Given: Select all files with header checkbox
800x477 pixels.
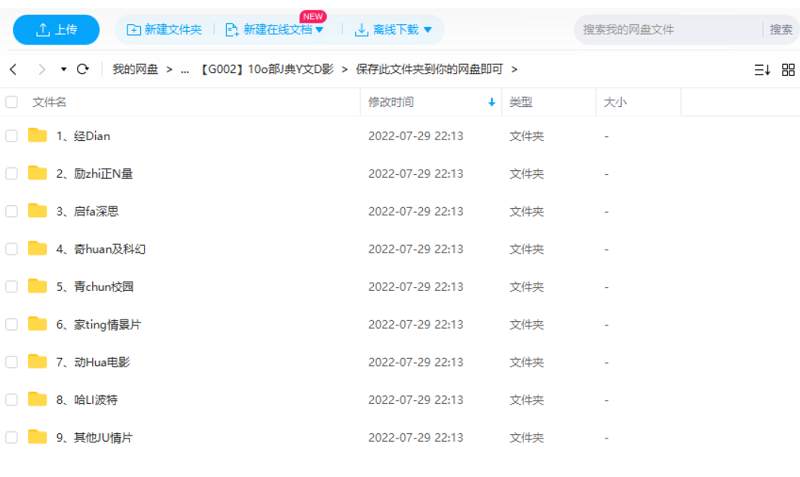Looking at the screenshot, I should 12,102.
